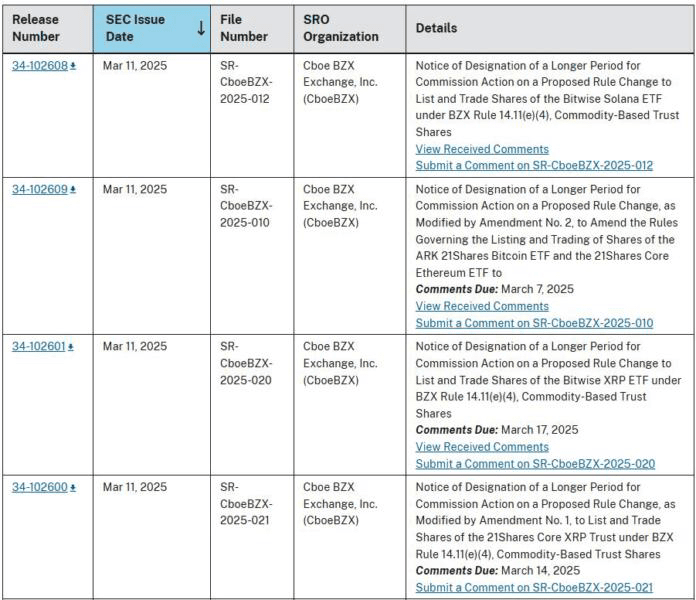Sort by SRO Organization column header
The image size is (696, 600).
pos(340,28)
